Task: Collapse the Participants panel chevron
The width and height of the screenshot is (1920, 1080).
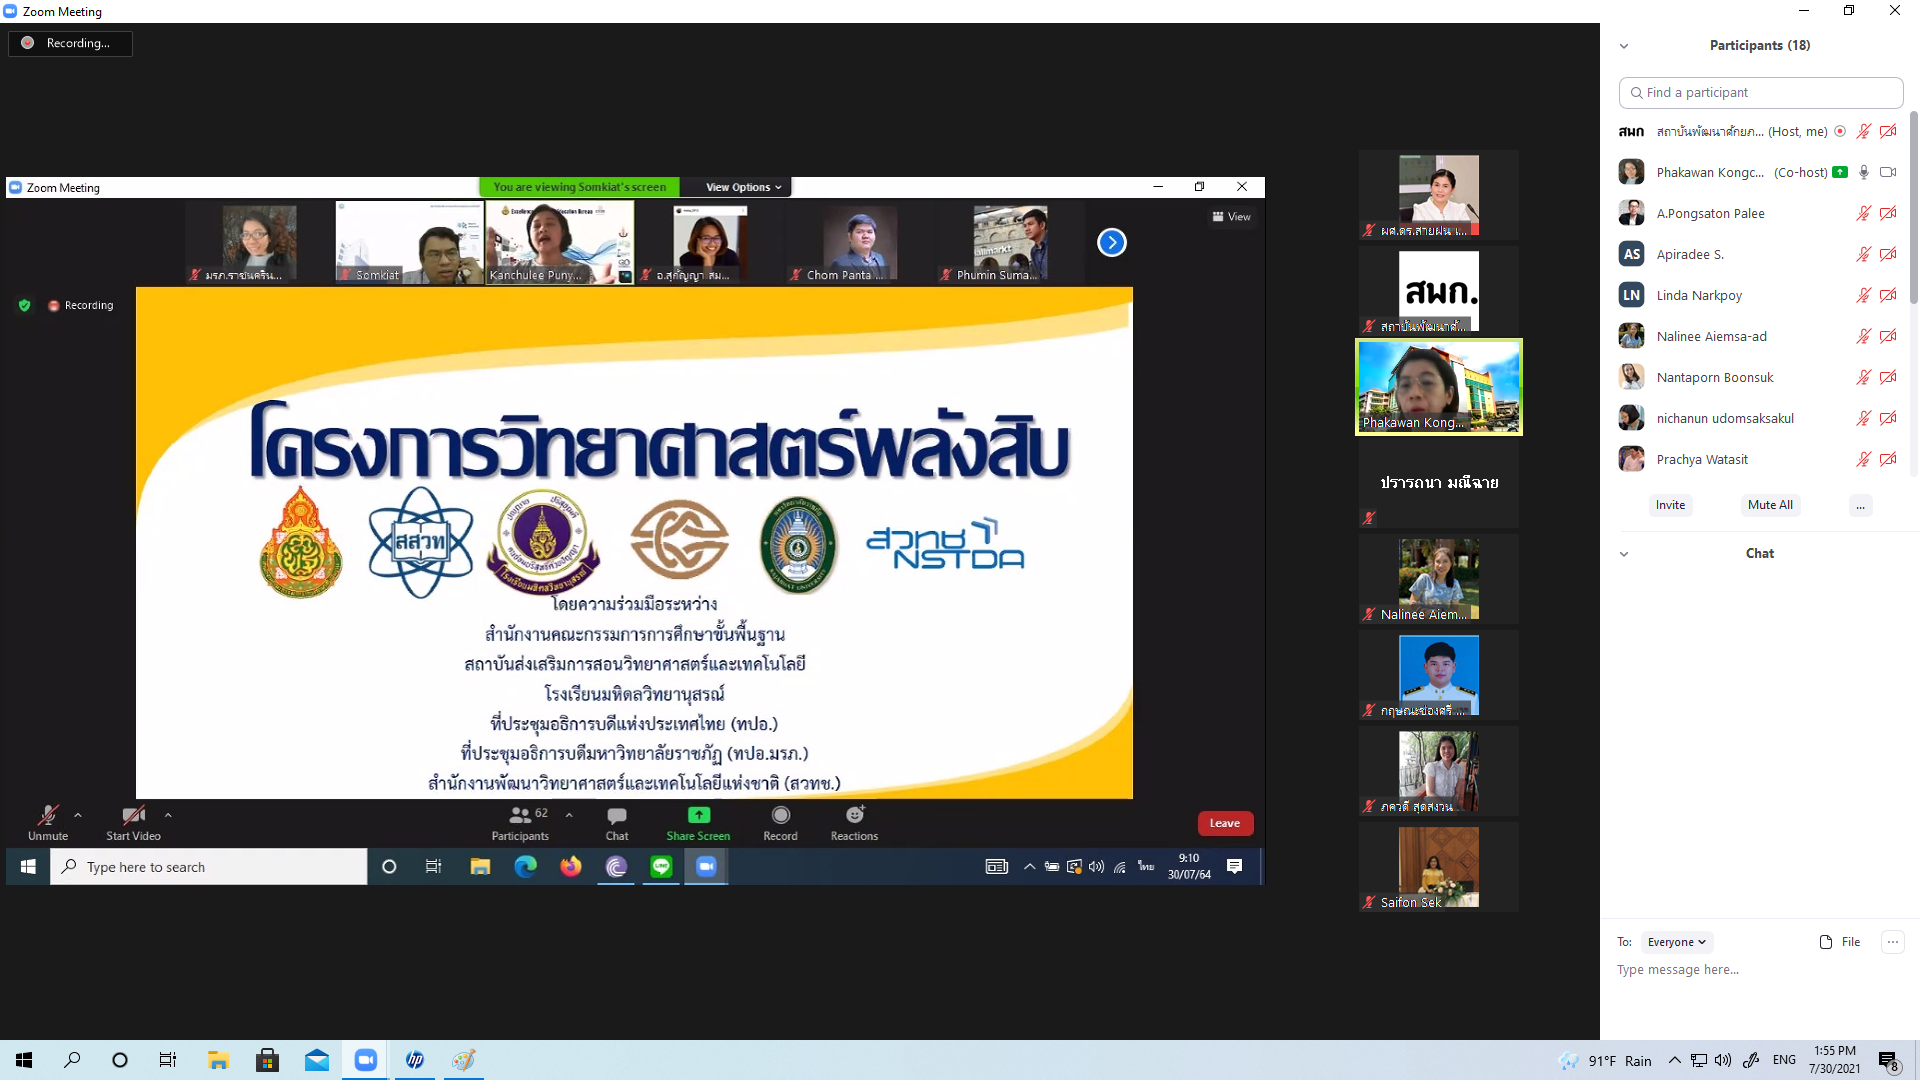Action: [1624, 46]
